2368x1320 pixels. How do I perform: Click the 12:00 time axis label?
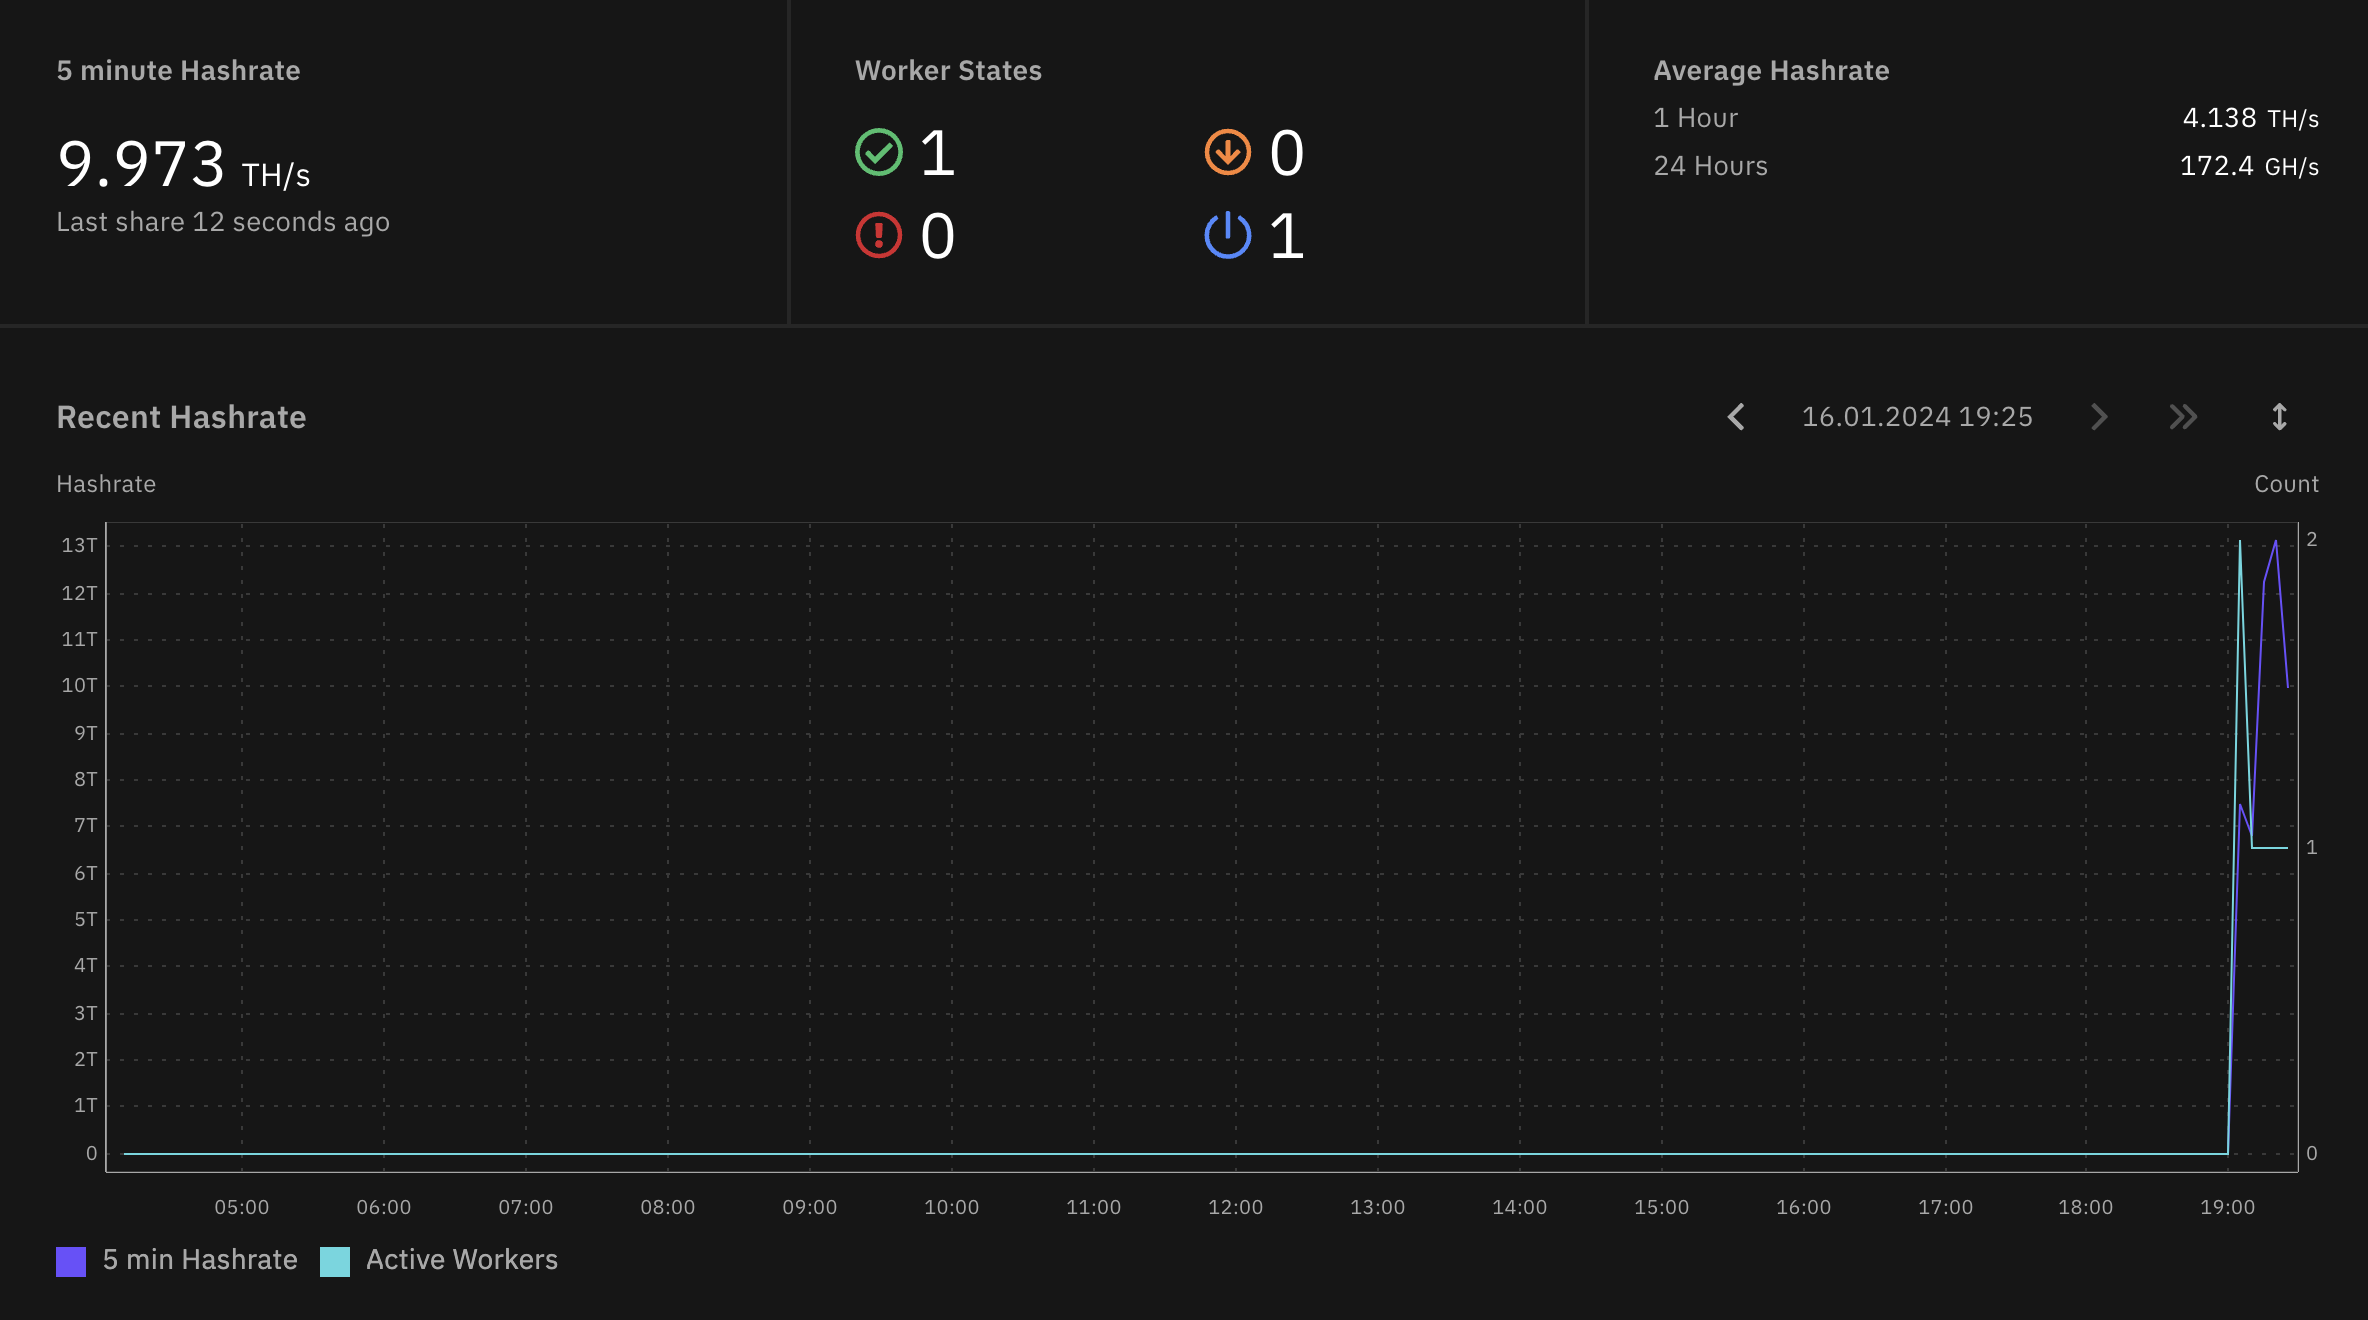pos(1235,1207)
